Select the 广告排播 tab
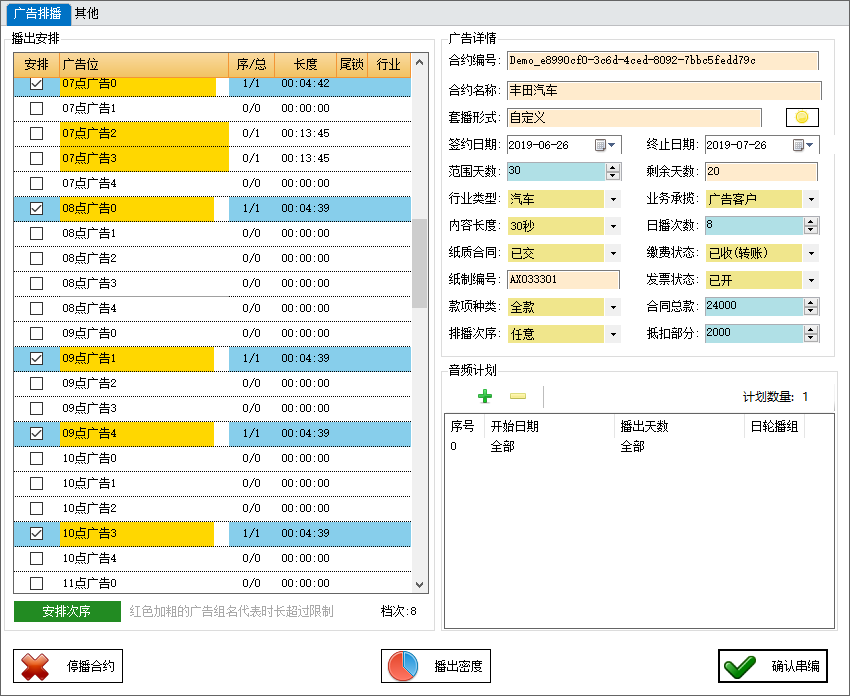 (40, 13)
